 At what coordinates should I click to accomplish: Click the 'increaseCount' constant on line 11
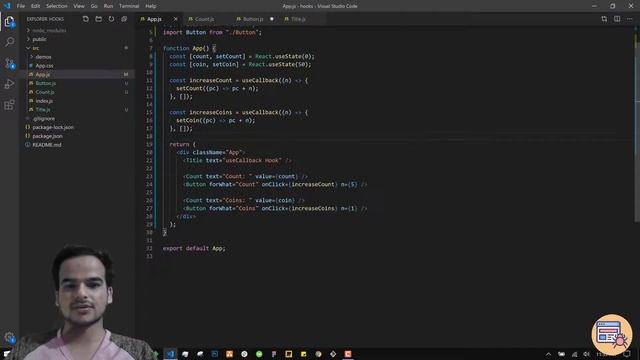pyautogui.click(x=210, y=80)
